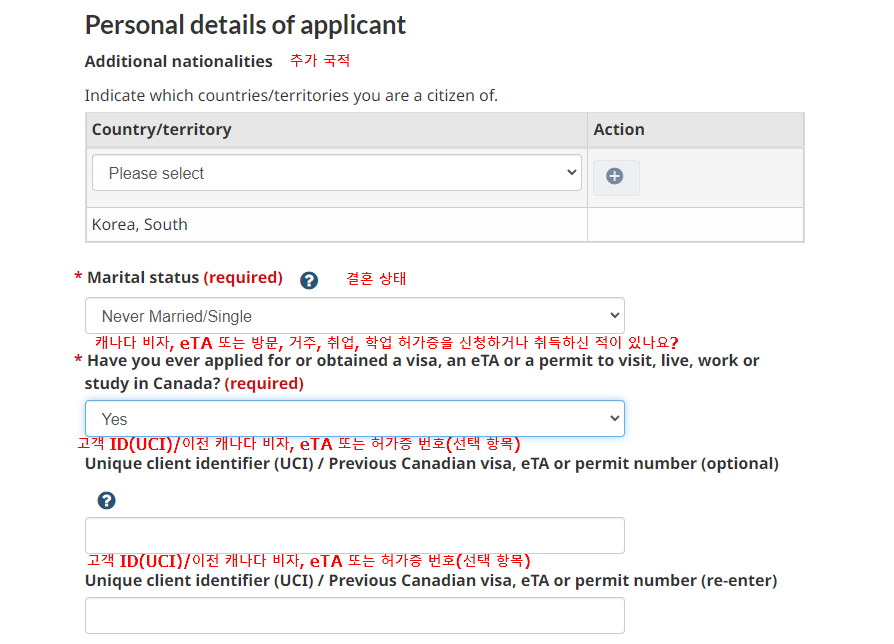894x644 pixels.
Task: Open the dropdown currently set to Yes
Action: (x=355, y=419)
